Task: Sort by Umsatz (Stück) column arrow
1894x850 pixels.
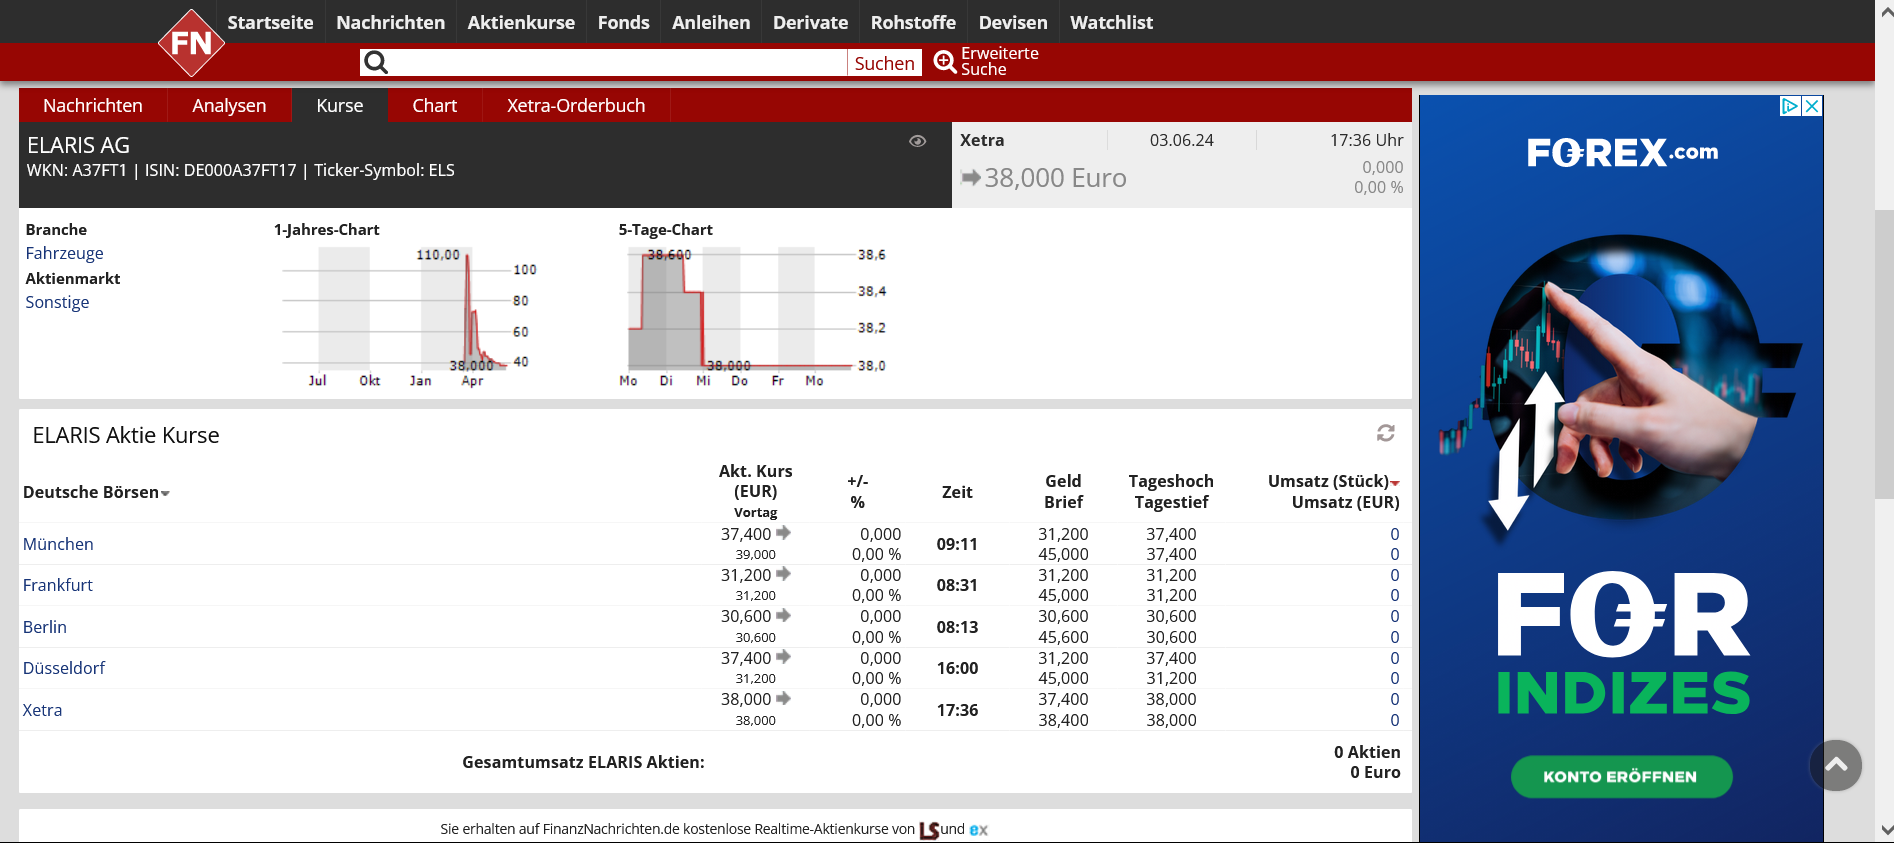Action: tap(1395, 483)
